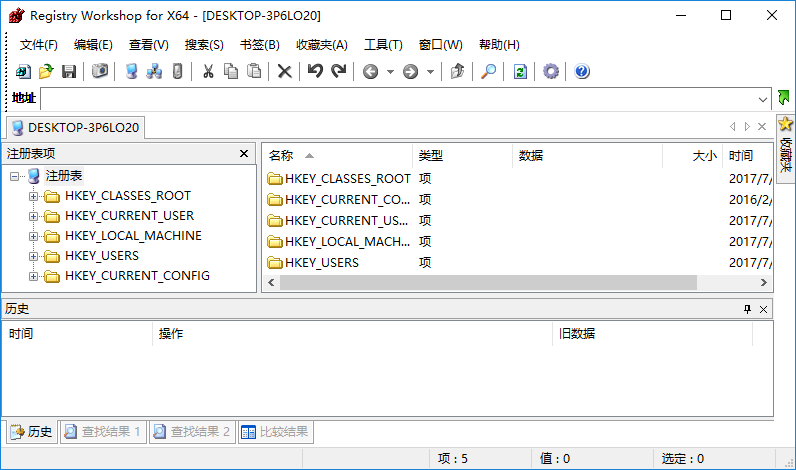Copy using the toolbar copy icon
The width and height of the screenshot is (796, 470).
click(231, 72)
